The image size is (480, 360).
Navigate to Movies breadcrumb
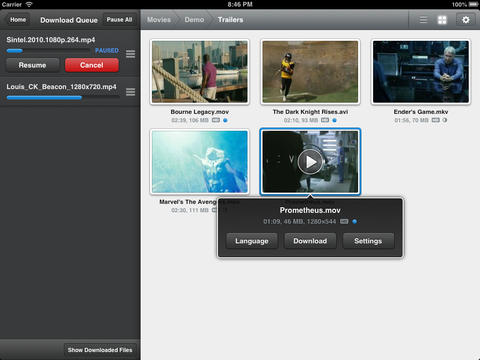[x=159, y=20]
